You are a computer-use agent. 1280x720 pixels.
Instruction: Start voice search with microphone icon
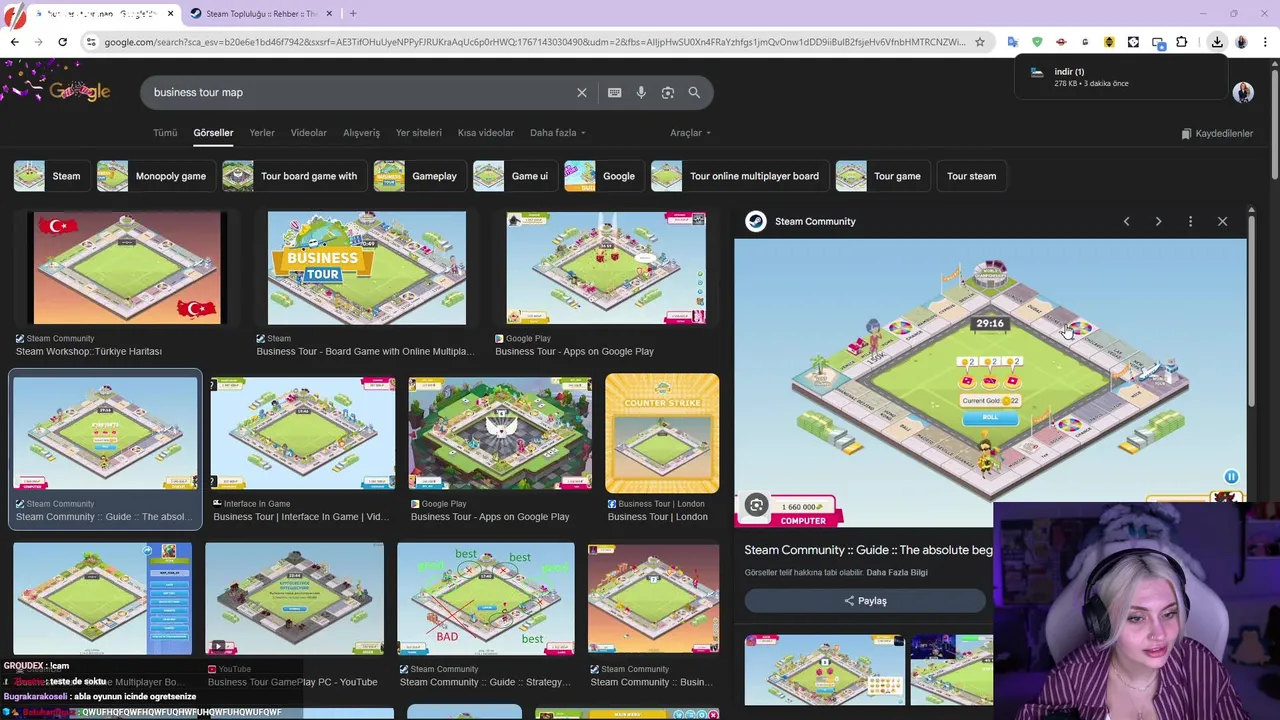(641, 92)
